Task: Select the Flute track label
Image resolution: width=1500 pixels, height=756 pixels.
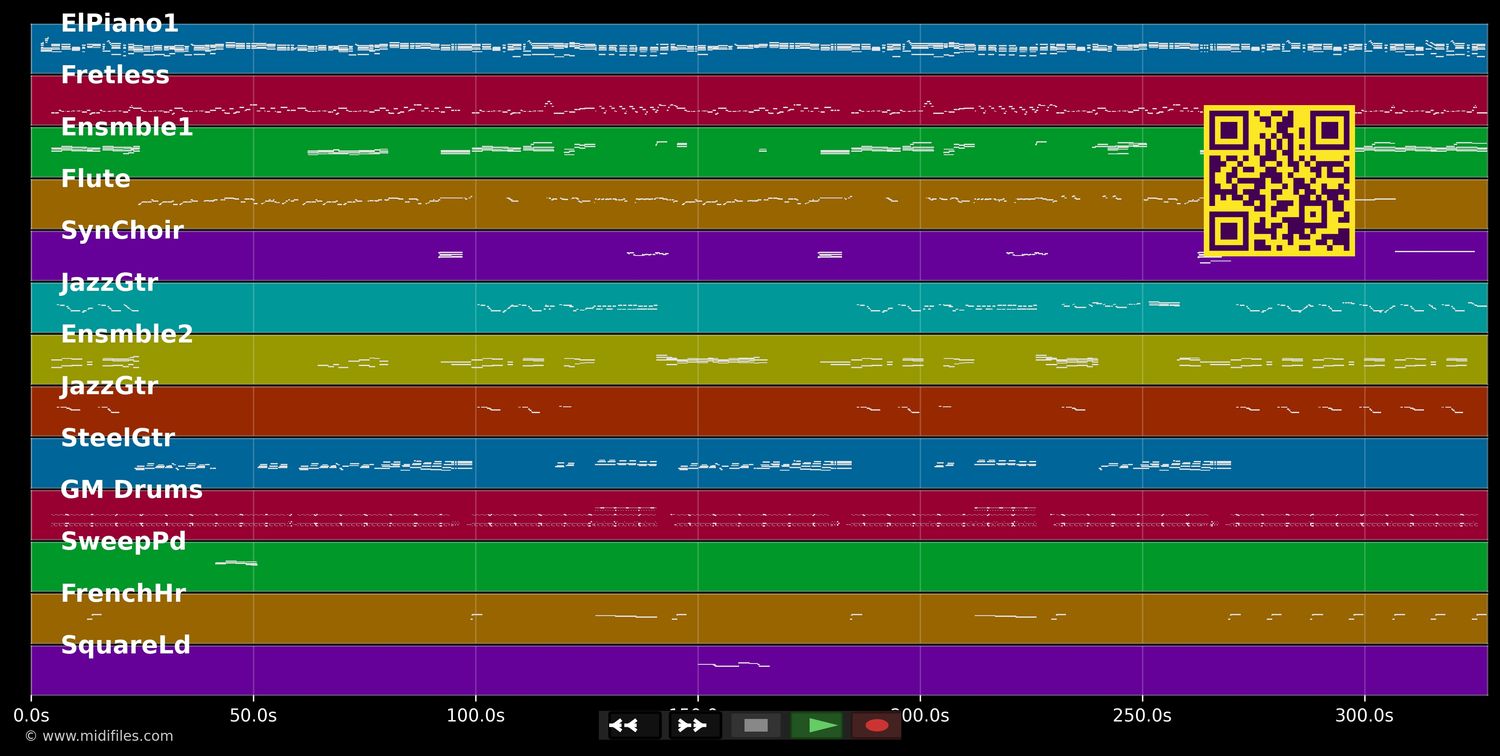Action: coord(95,180)
